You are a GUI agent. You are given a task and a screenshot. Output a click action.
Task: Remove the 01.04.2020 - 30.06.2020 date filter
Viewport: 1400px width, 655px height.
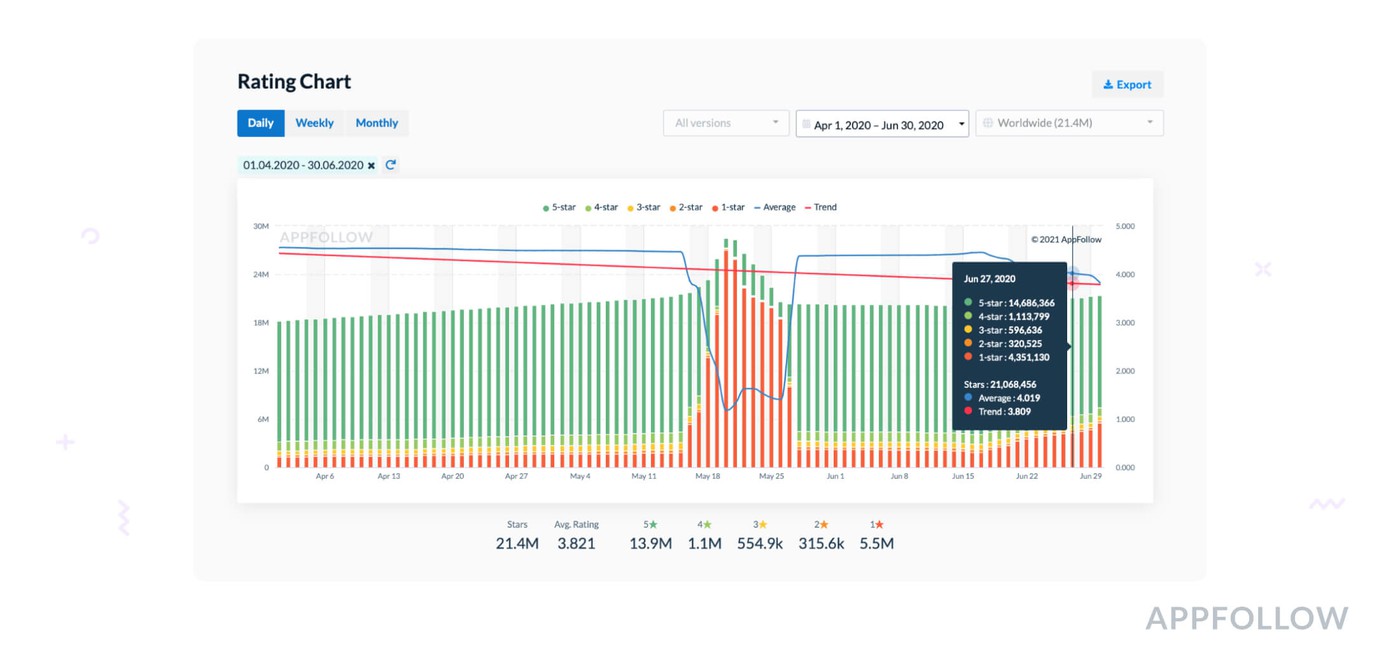[371, 166]
